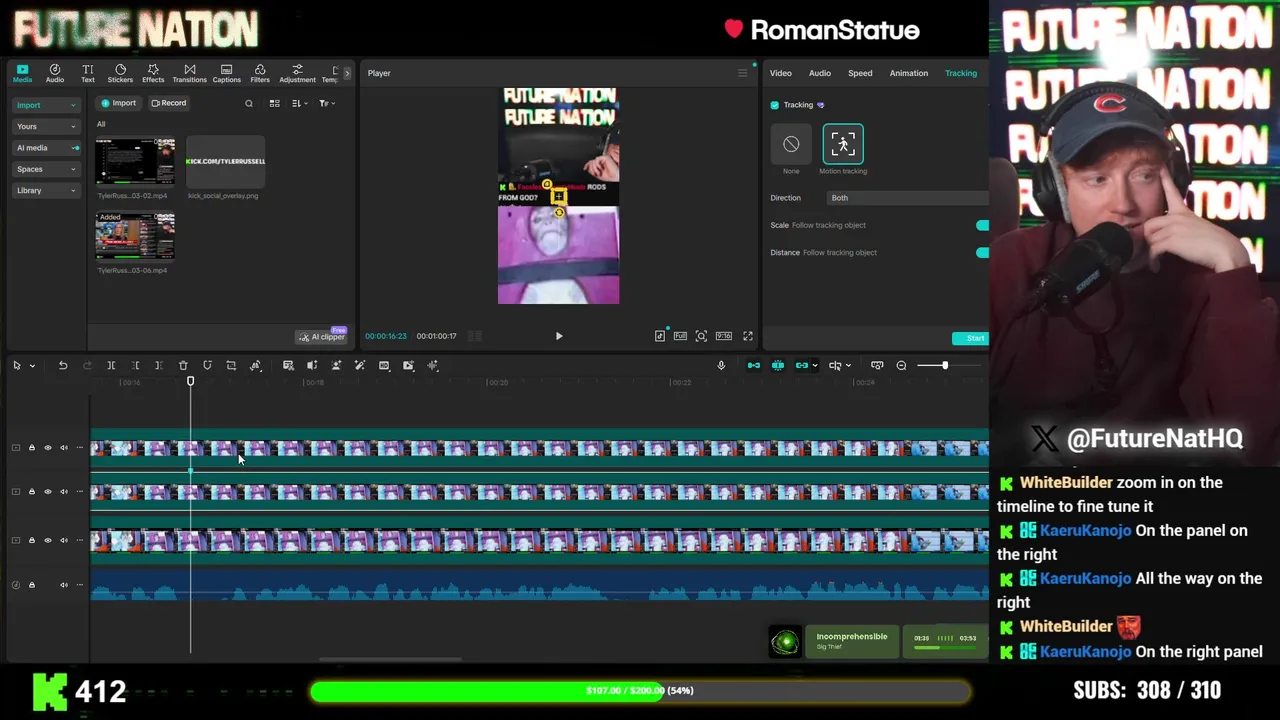This screenshot has width=1280, height=720.
Task: Select the kick_social_overlay.png thumbnail
Action: 225,162
